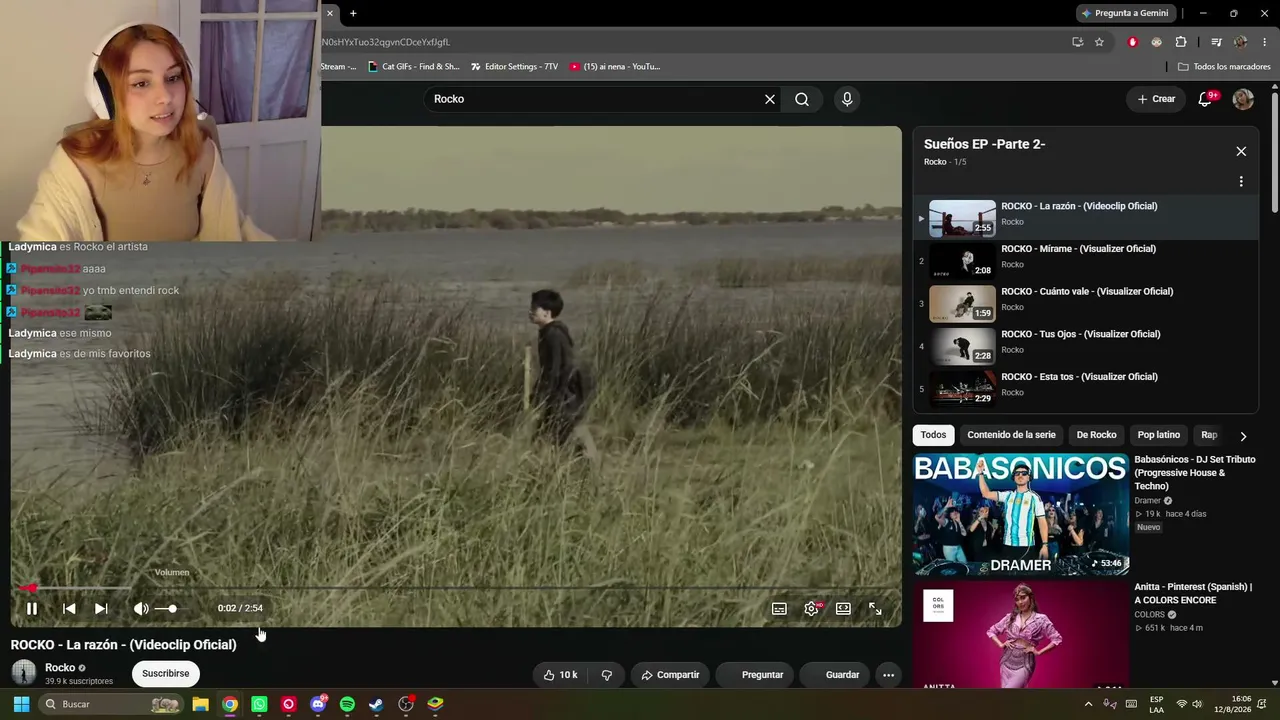Select the Rap filter chip
The image size is (1280, 720).
click(x=1209, y=435)
